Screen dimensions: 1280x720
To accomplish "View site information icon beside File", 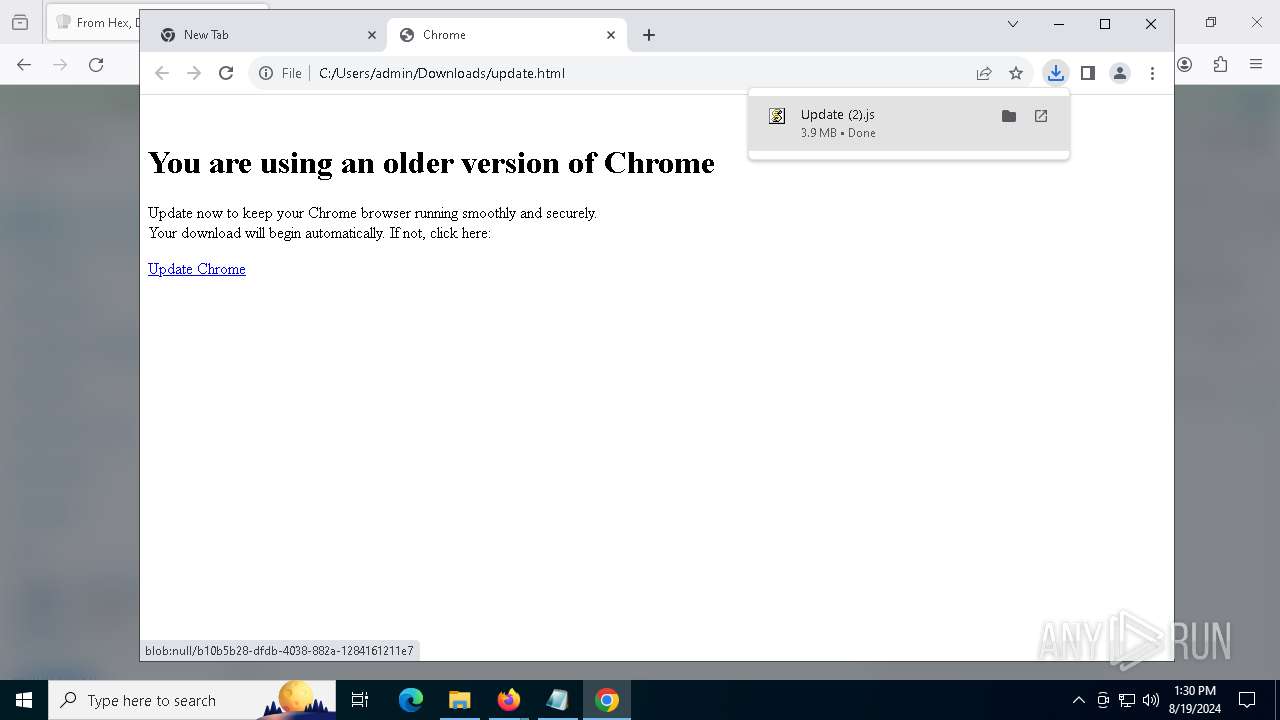I will (266, 73).
